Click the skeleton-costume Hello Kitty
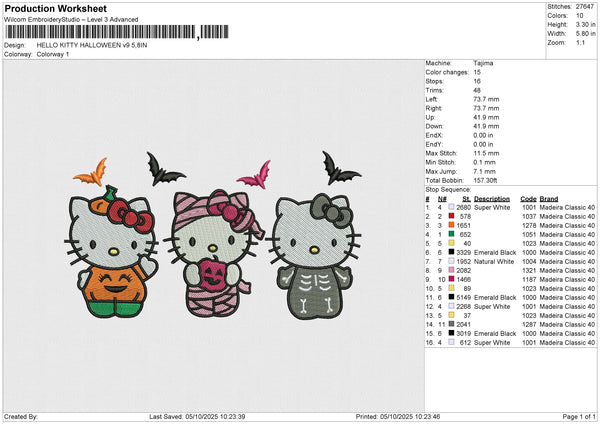600x424 pixels. click(x=314, y=257)
